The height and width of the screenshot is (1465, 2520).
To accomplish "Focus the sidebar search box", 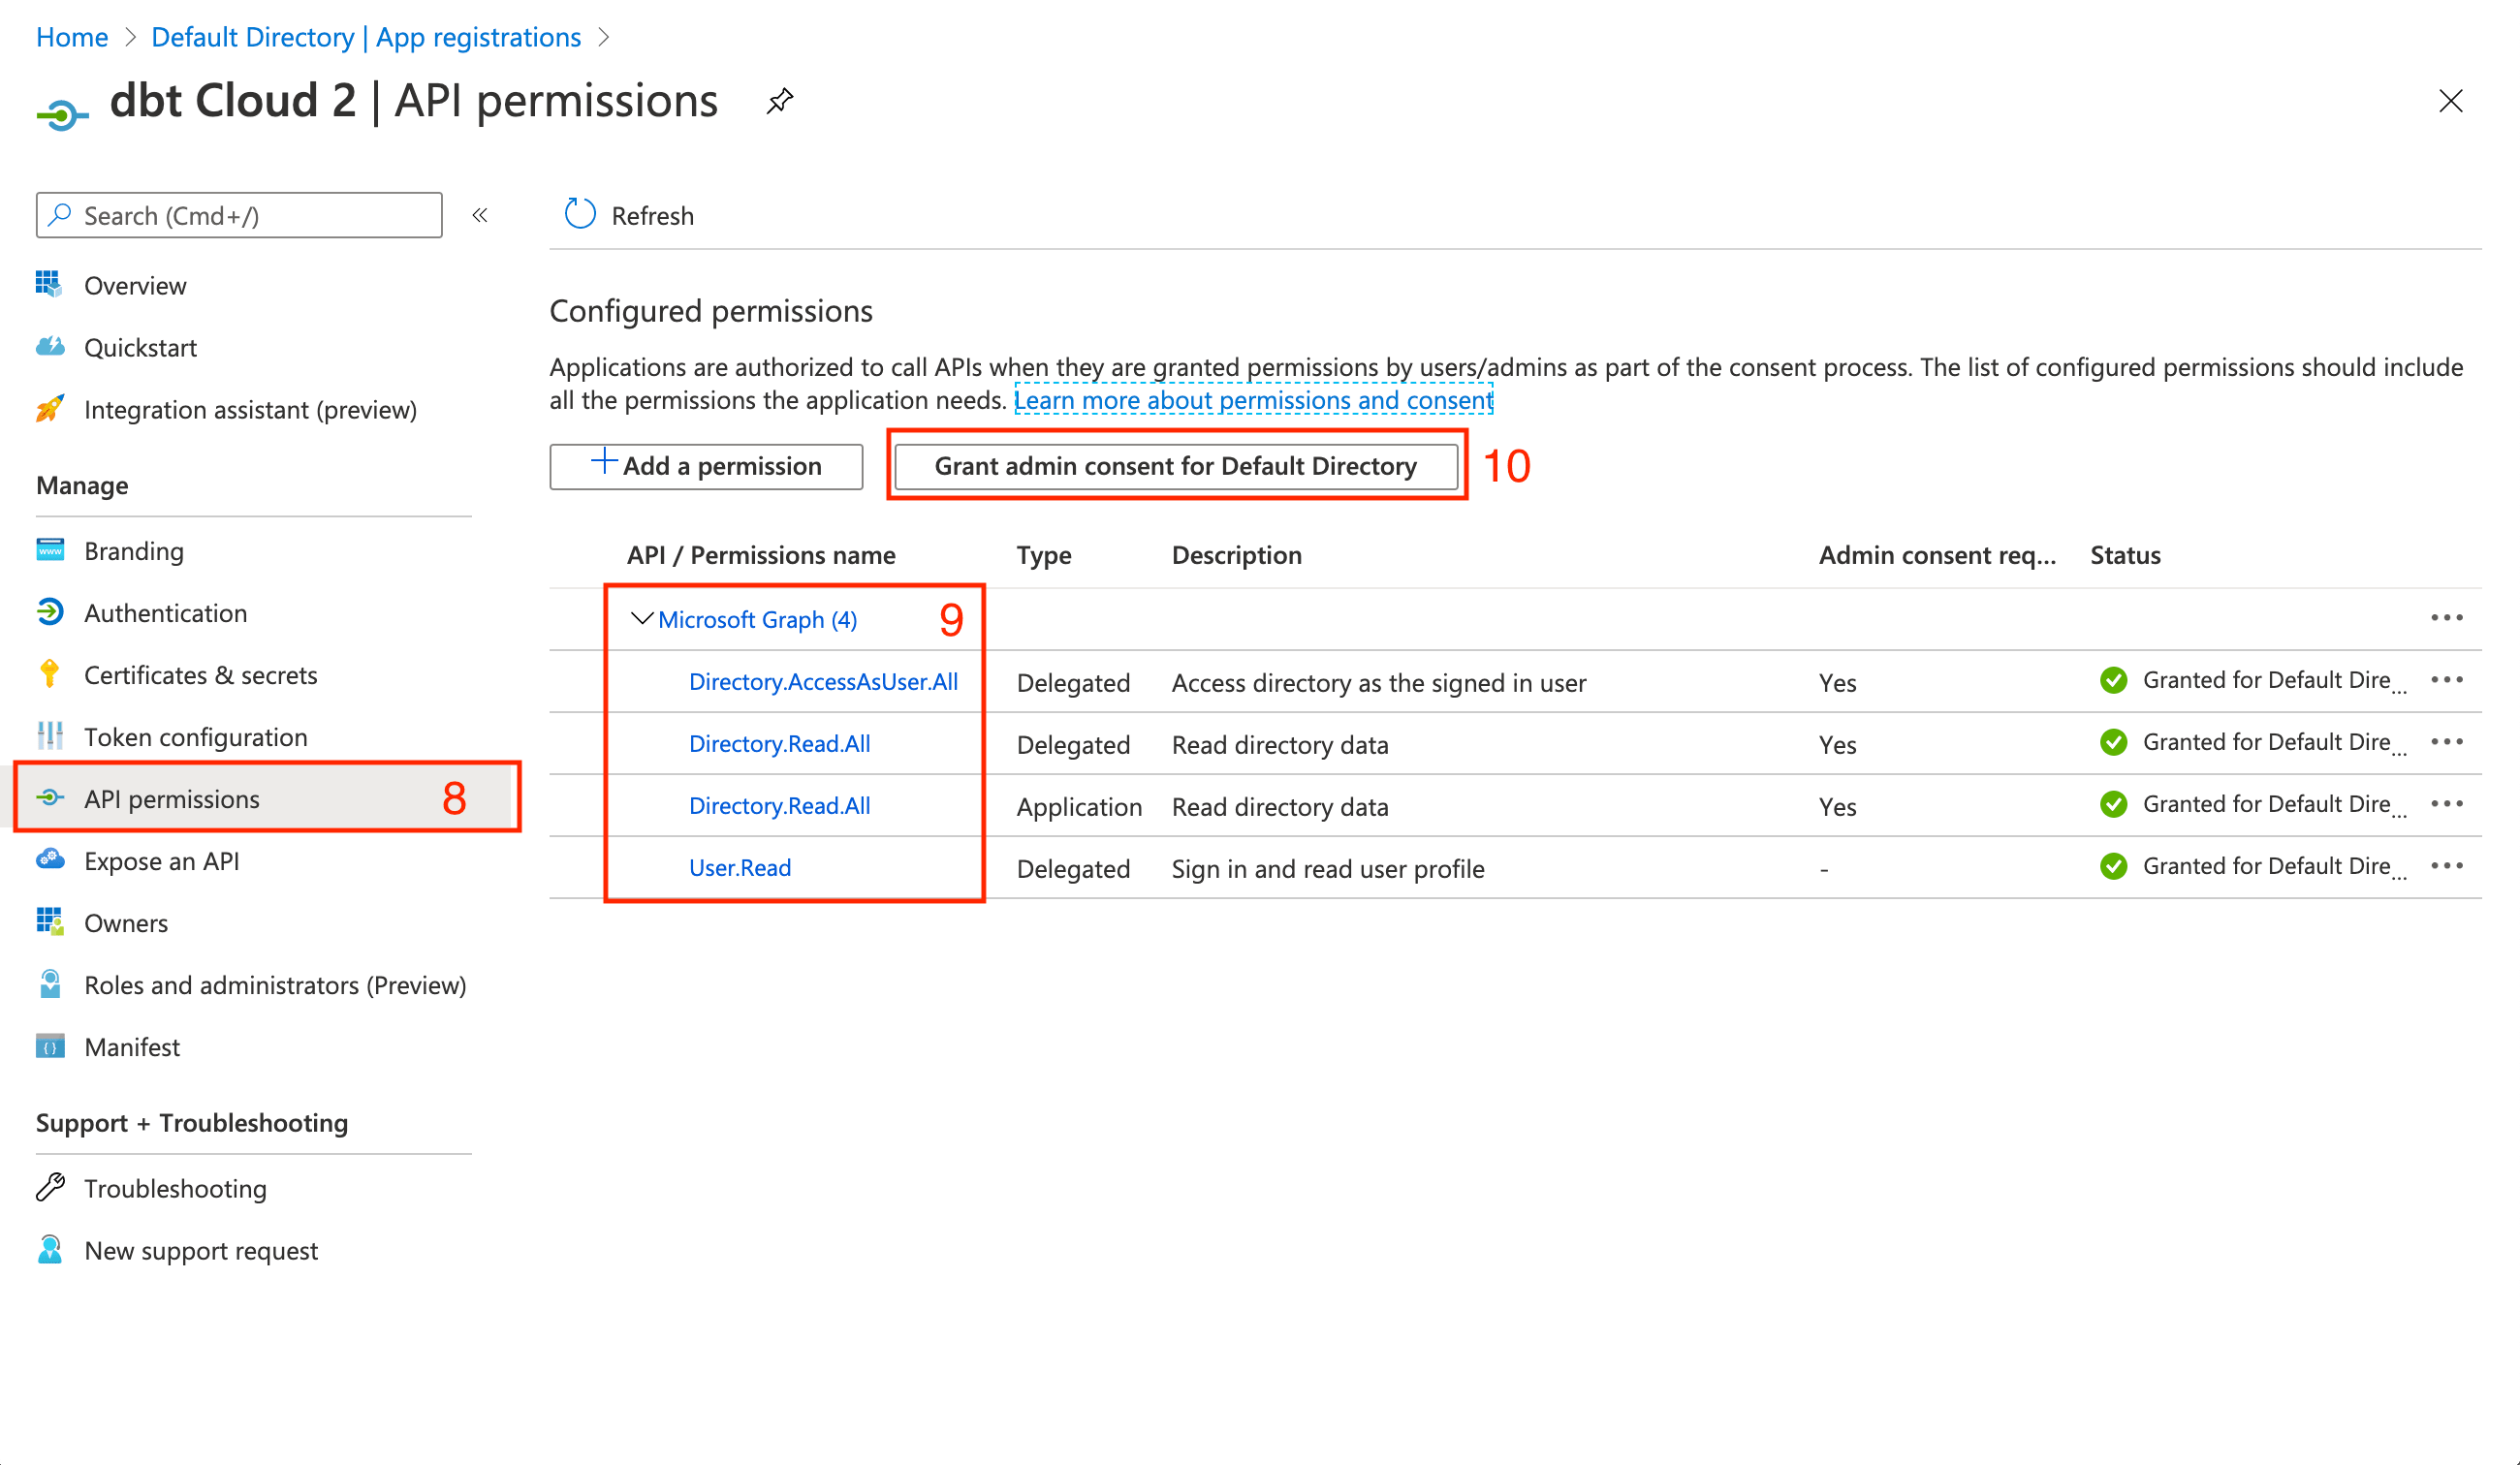I will tap(238, 215).
